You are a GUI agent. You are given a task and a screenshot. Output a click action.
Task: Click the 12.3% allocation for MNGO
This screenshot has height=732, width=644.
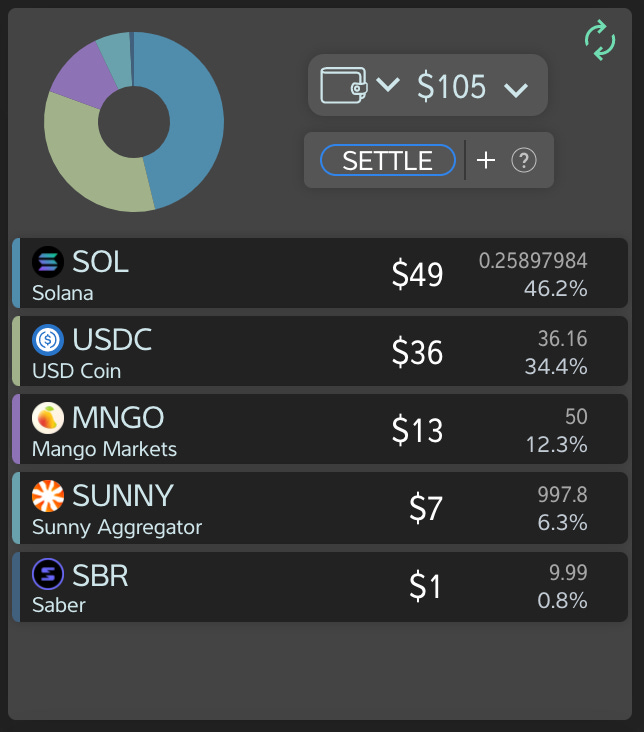pyautogui.click(x=557, y=444)
